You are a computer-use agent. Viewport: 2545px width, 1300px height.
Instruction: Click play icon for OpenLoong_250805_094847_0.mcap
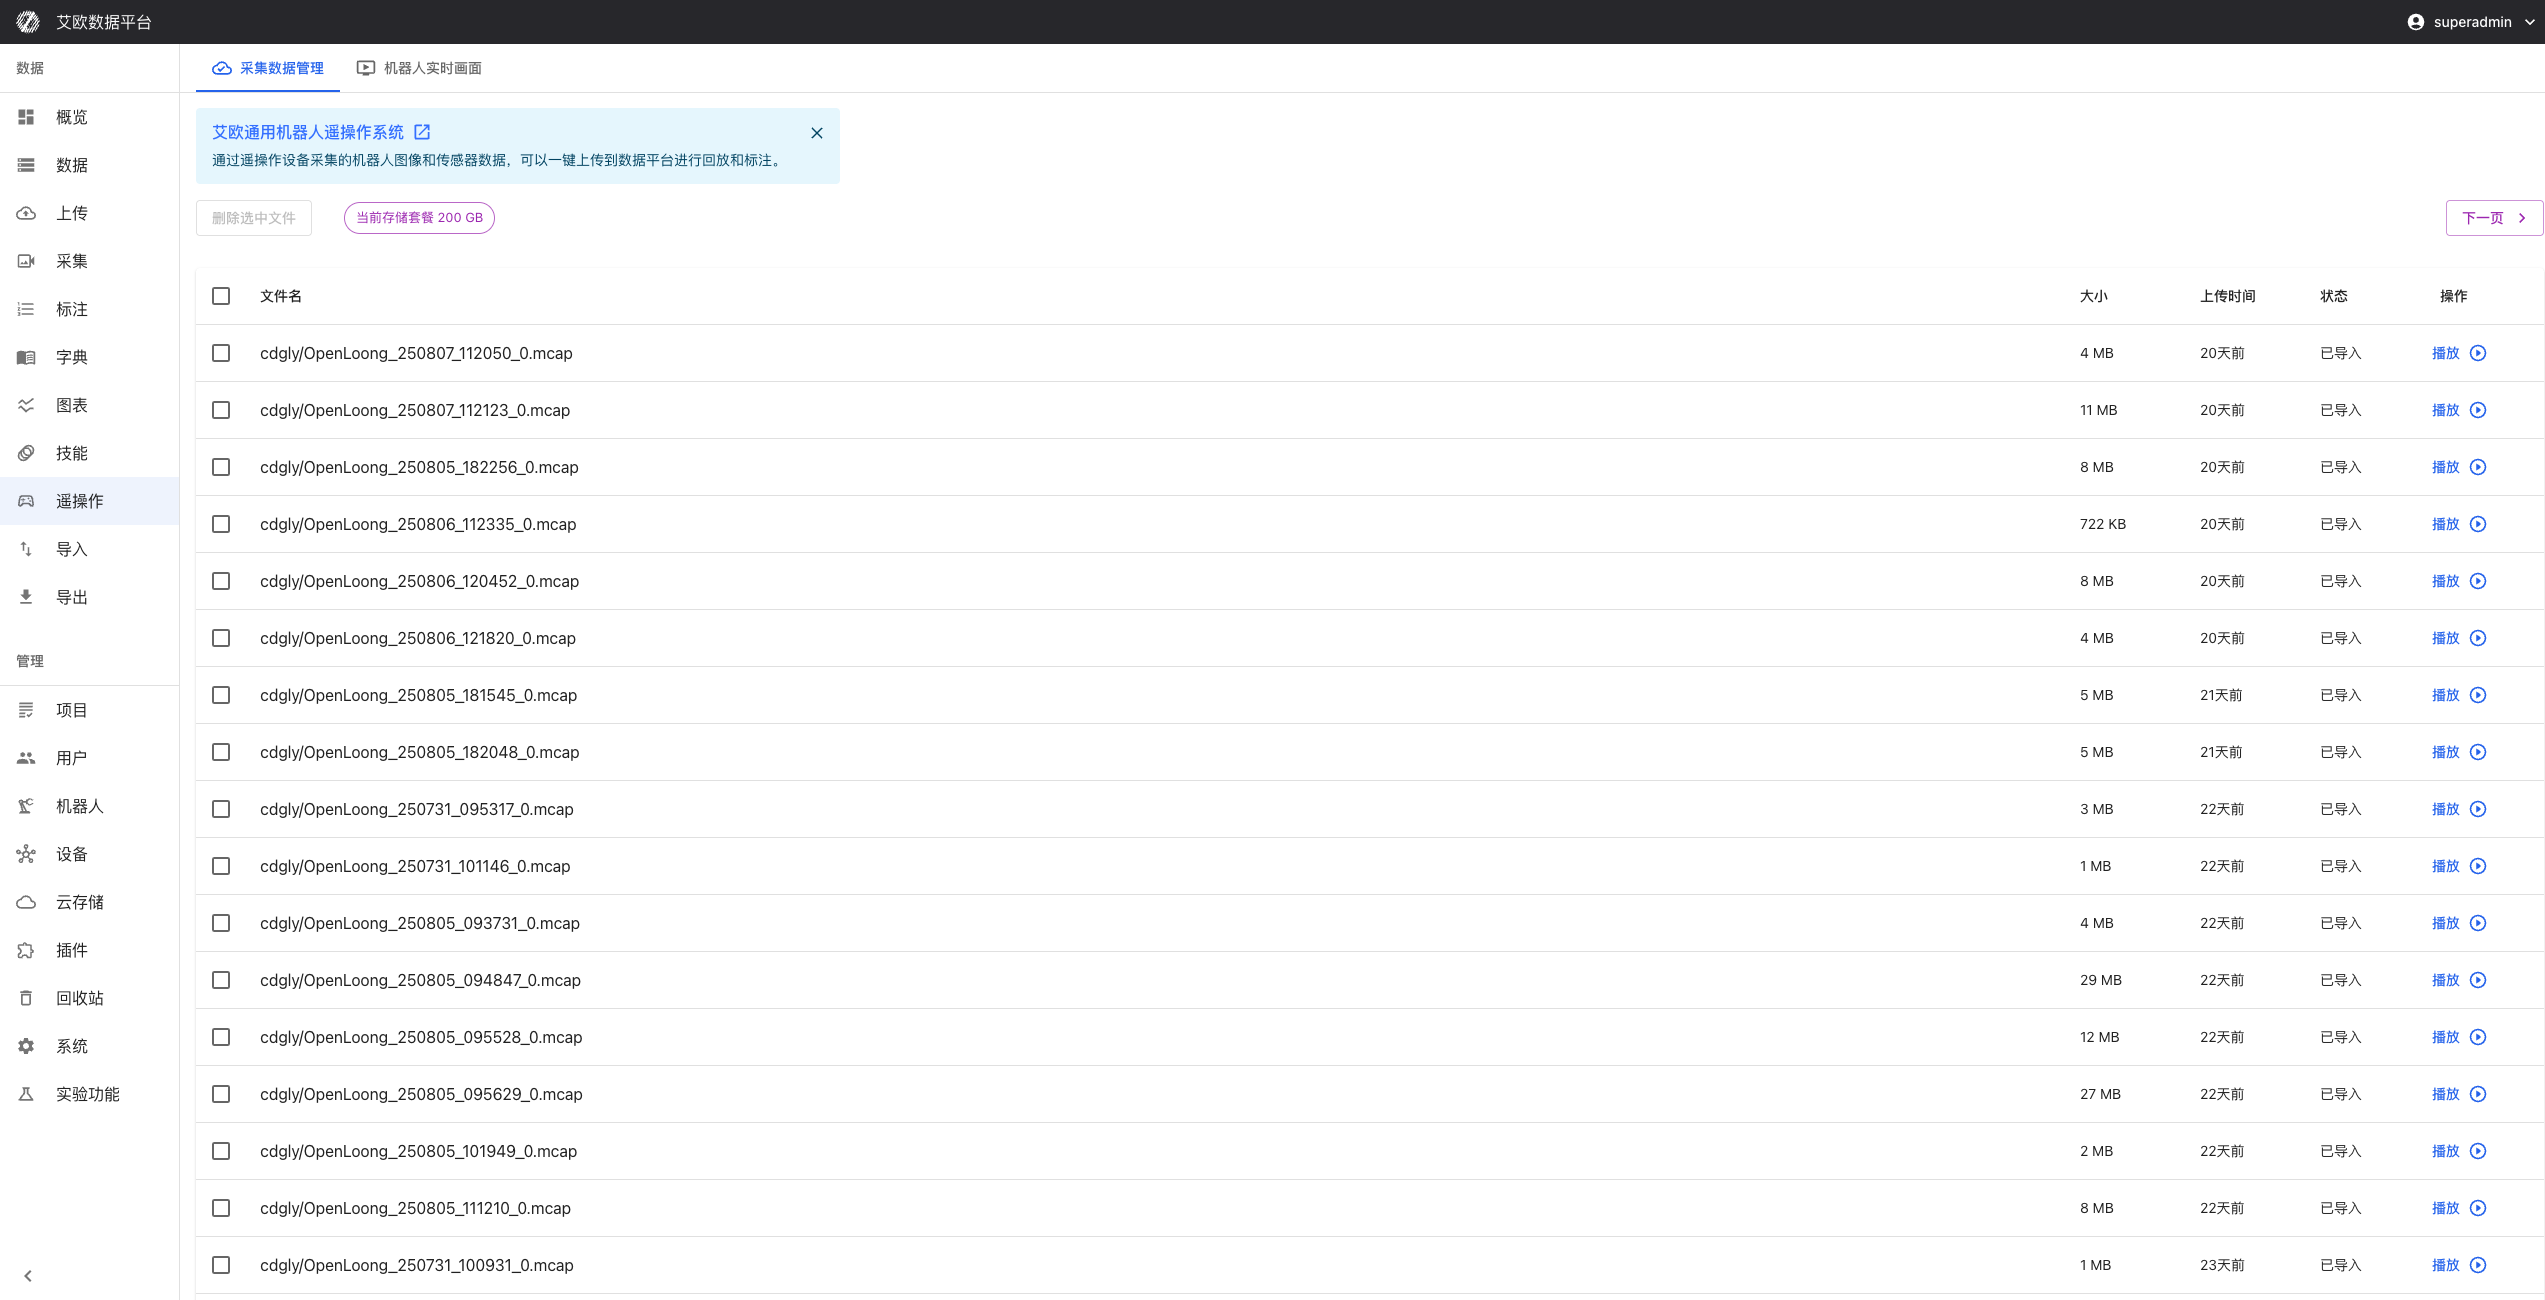pos(2478,980)
